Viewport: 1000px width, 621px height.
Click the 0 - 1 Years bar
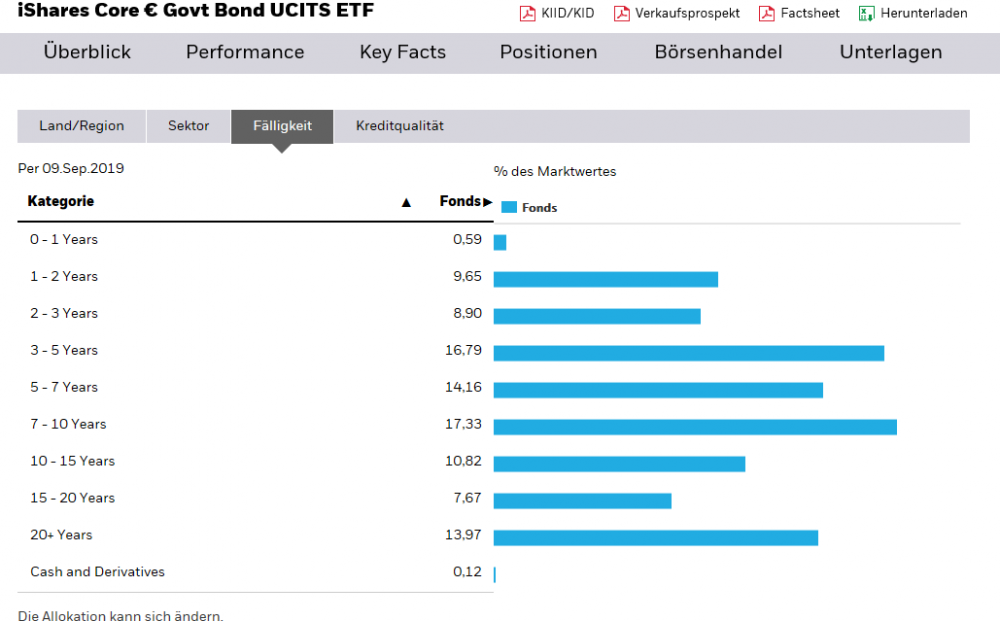click(500, 242)
